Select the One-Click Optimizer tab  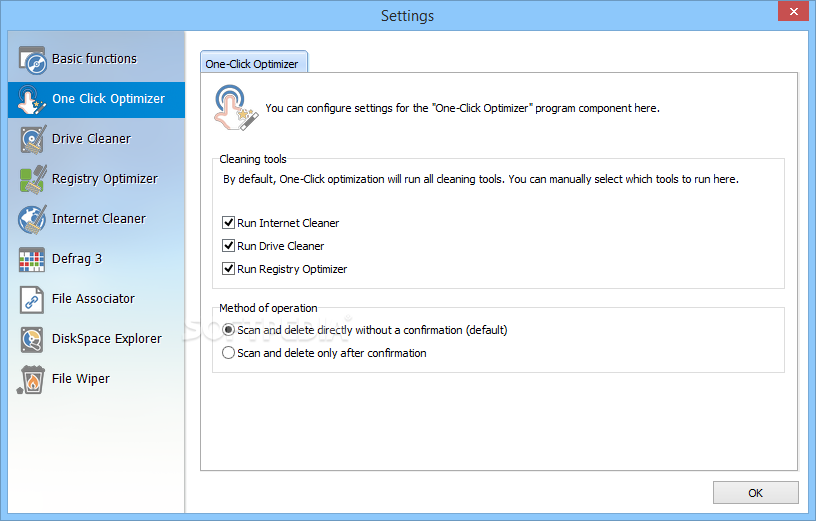click(253, 63)
